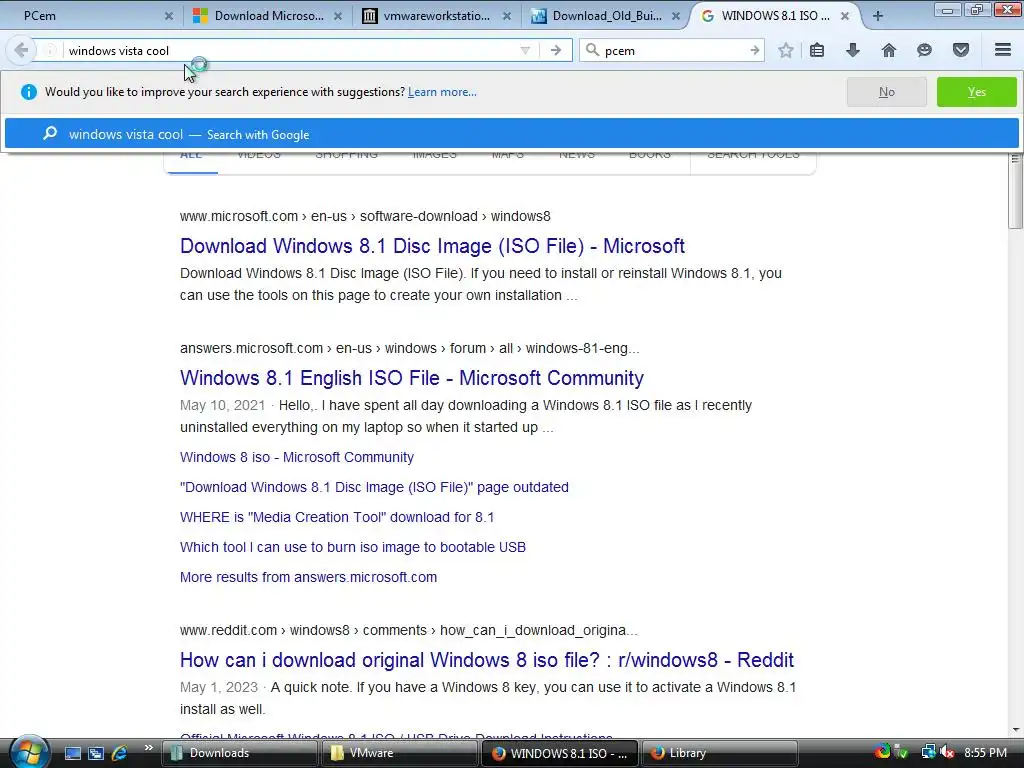Image resolution: width=1024 pixels, height=768 pixels.
Task: Switch to Downloads taskbar window
Action: point(240,753)
